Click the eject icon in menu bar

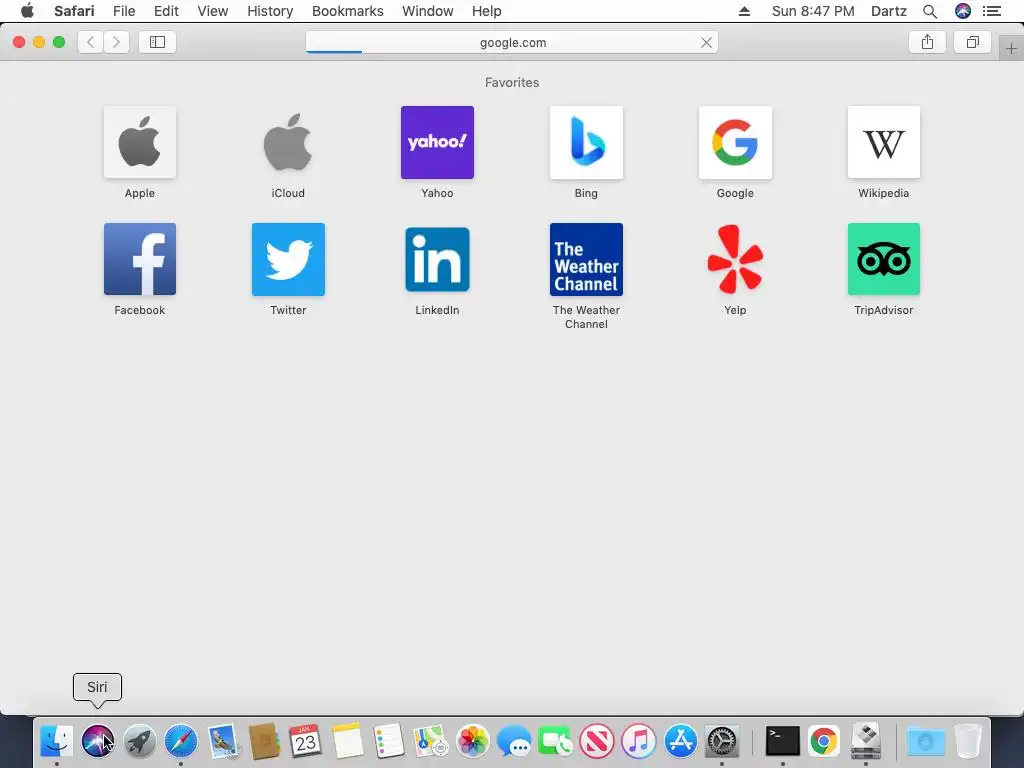point(744,11)
